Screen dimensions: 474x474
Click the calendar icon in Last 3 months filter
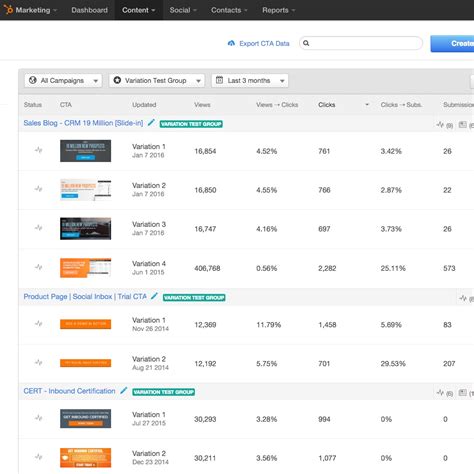point(219,80)
